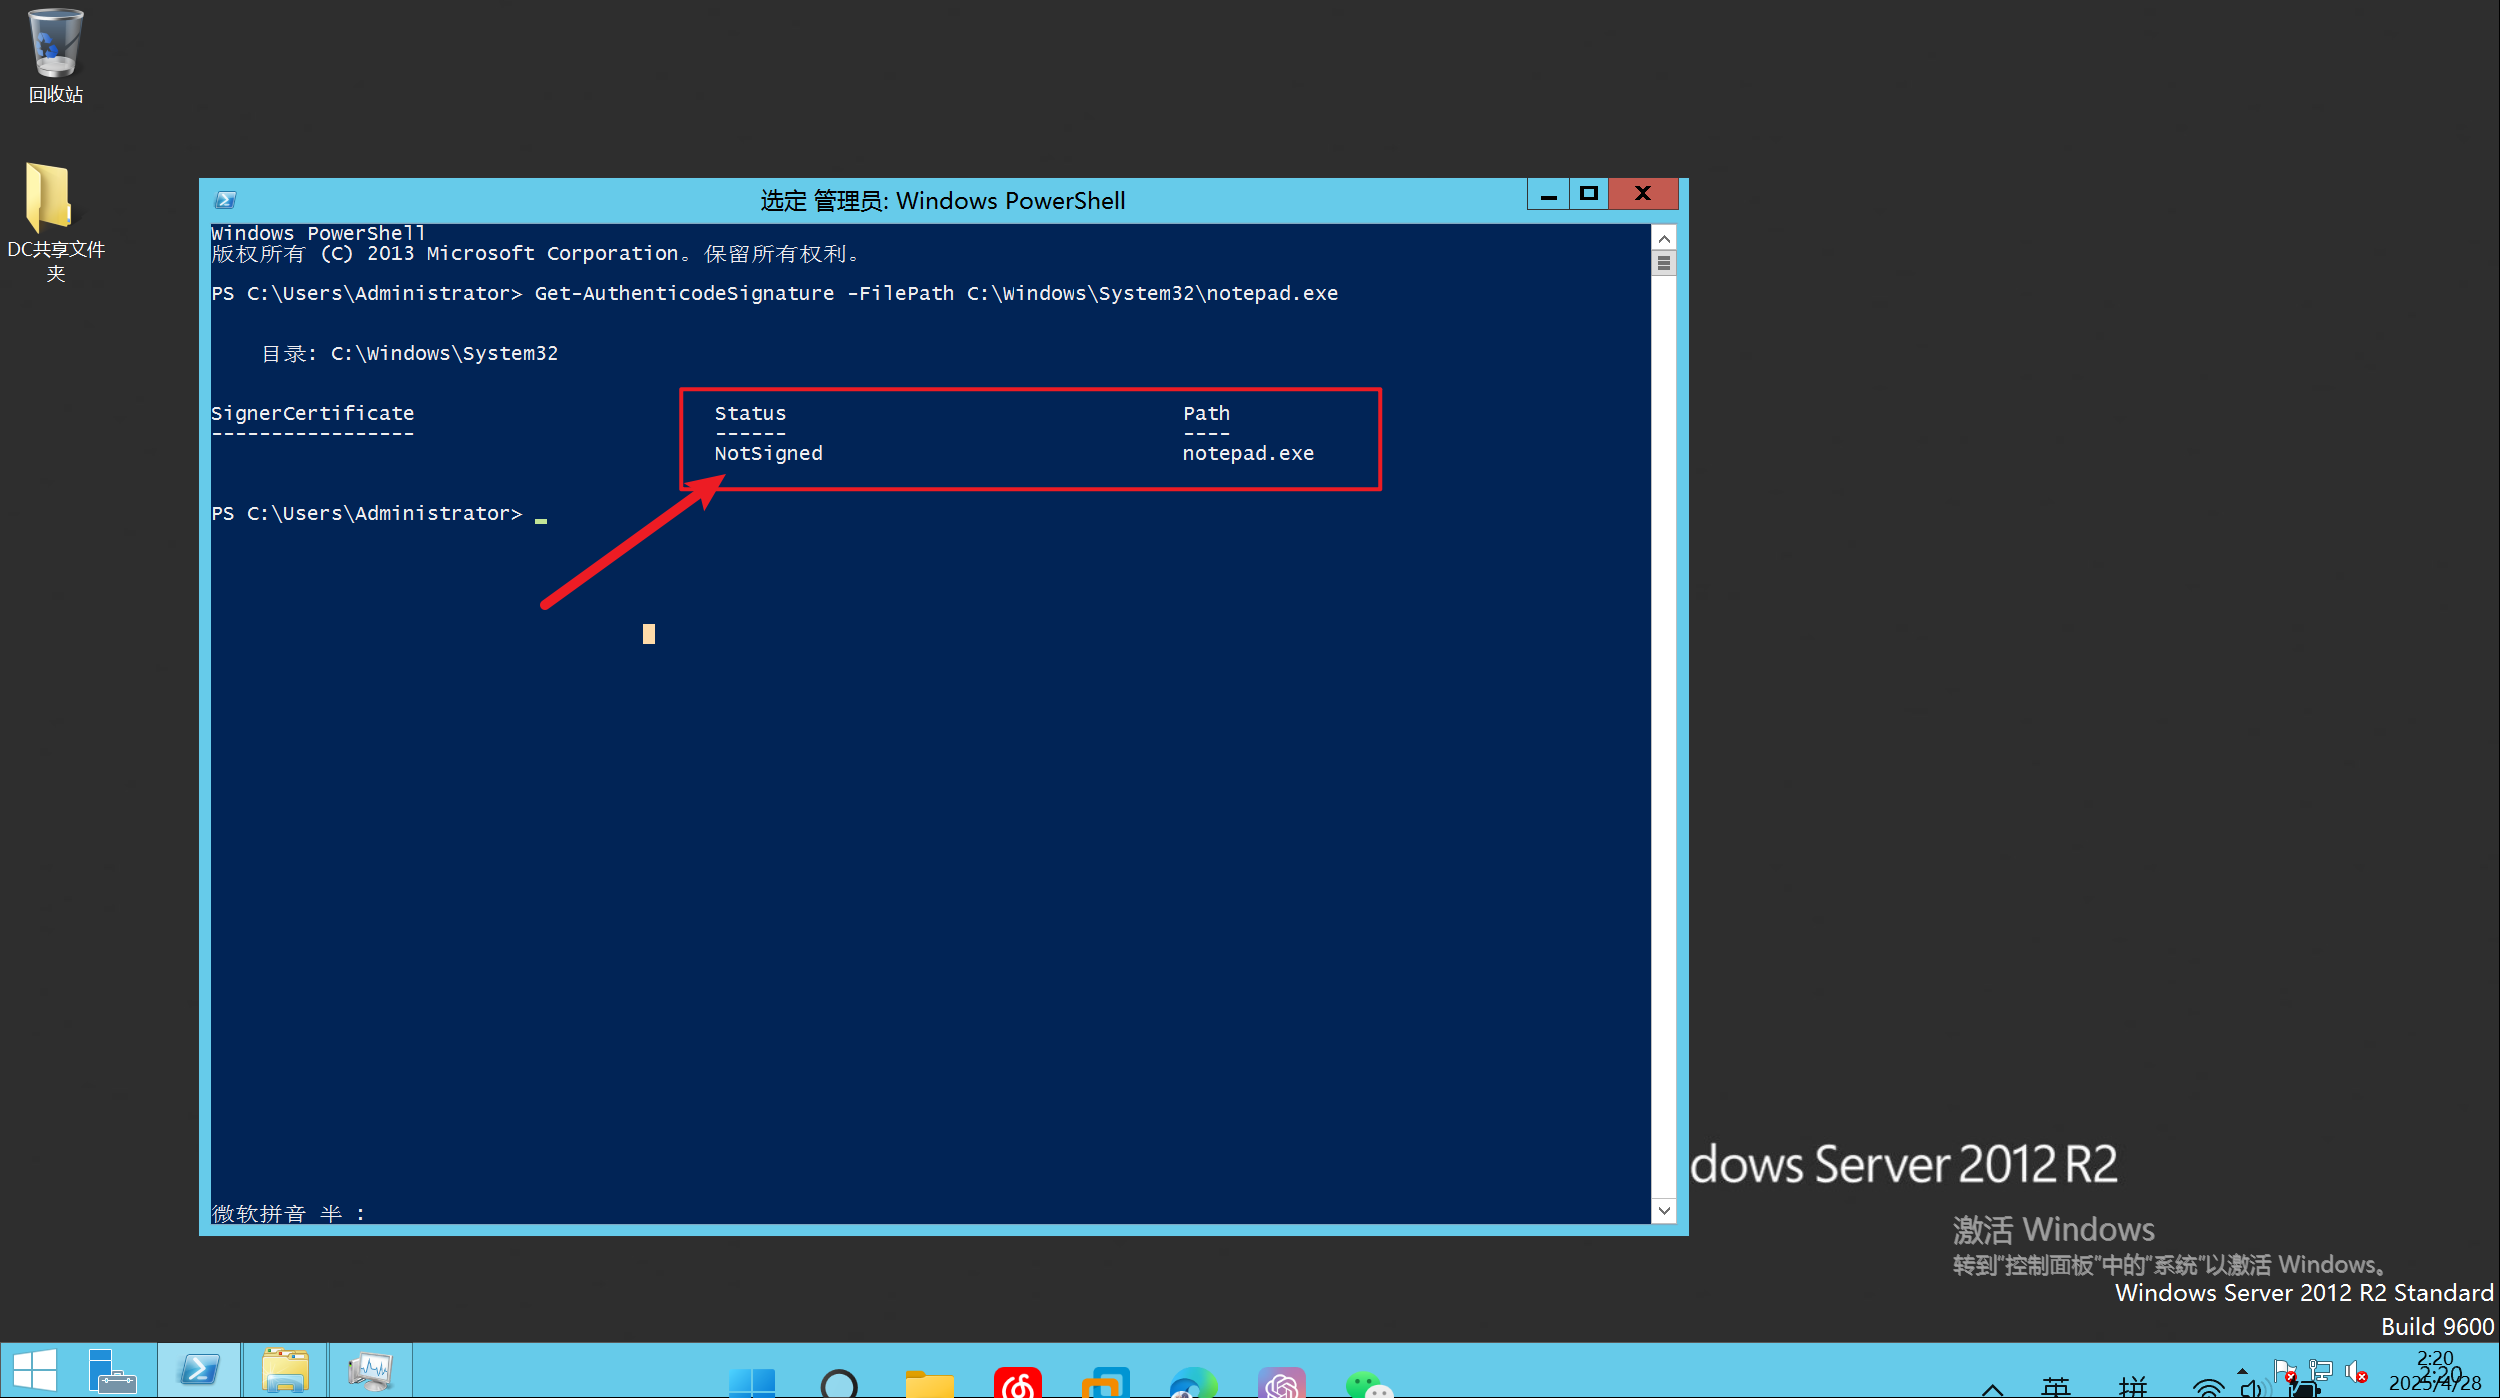Maximize the PowerShell window
The height and width of the screenshot is (1398, 2500).
coord(1589,194)
